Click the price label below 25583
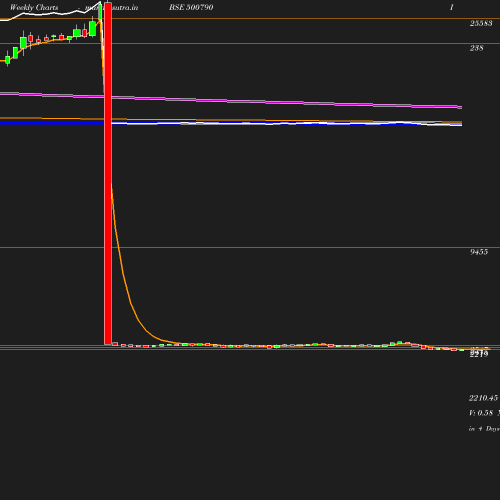500x500 pixels. click(477, 48)
